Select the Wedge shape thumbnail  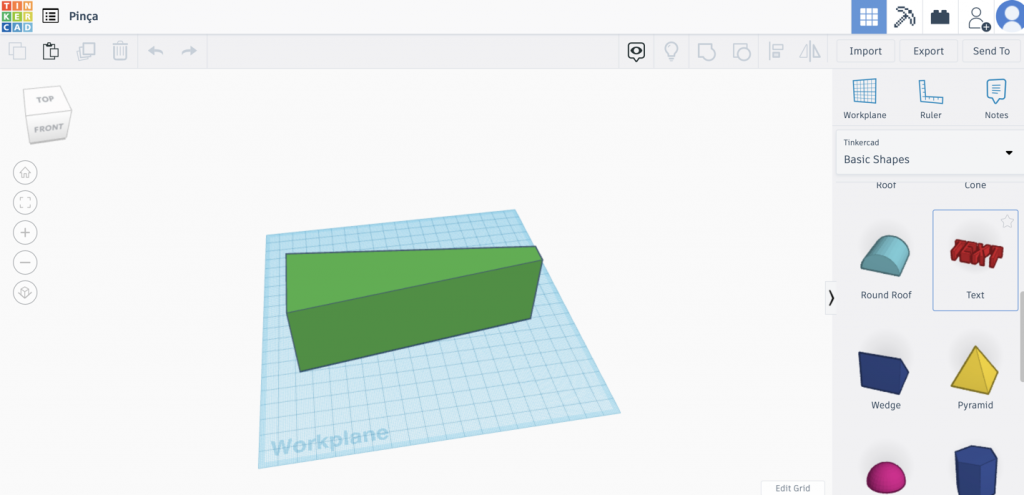coord(884,373)
